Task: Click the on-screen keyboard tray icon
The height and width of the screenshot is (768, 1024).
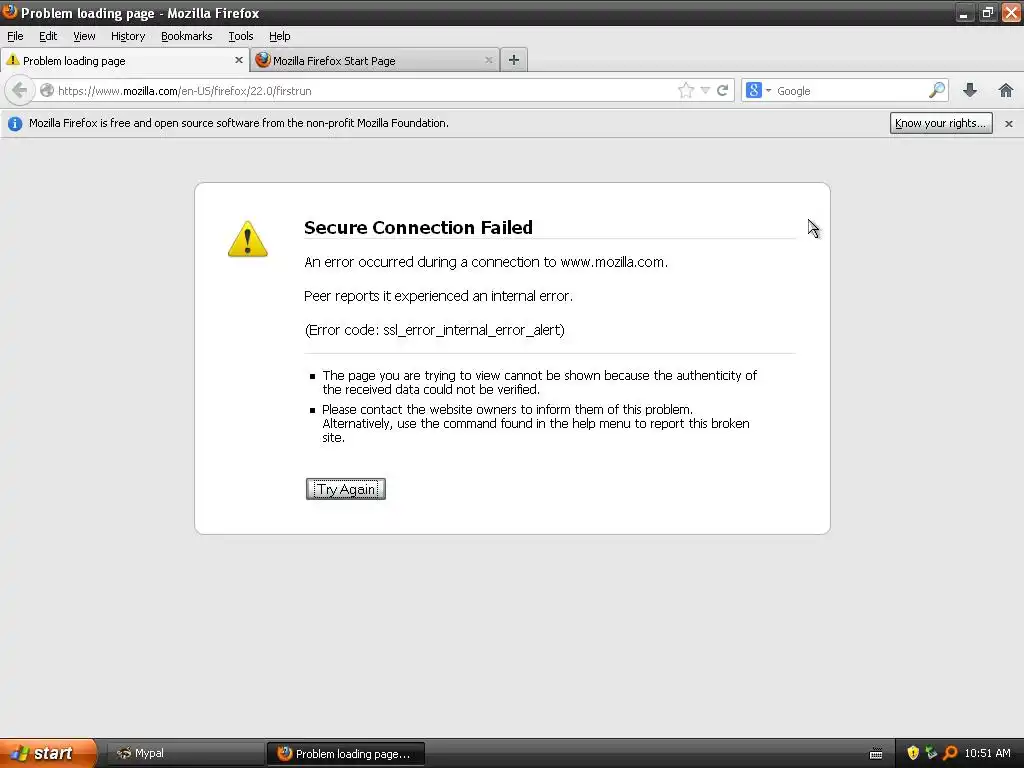Action: click(x=876, y=754)
